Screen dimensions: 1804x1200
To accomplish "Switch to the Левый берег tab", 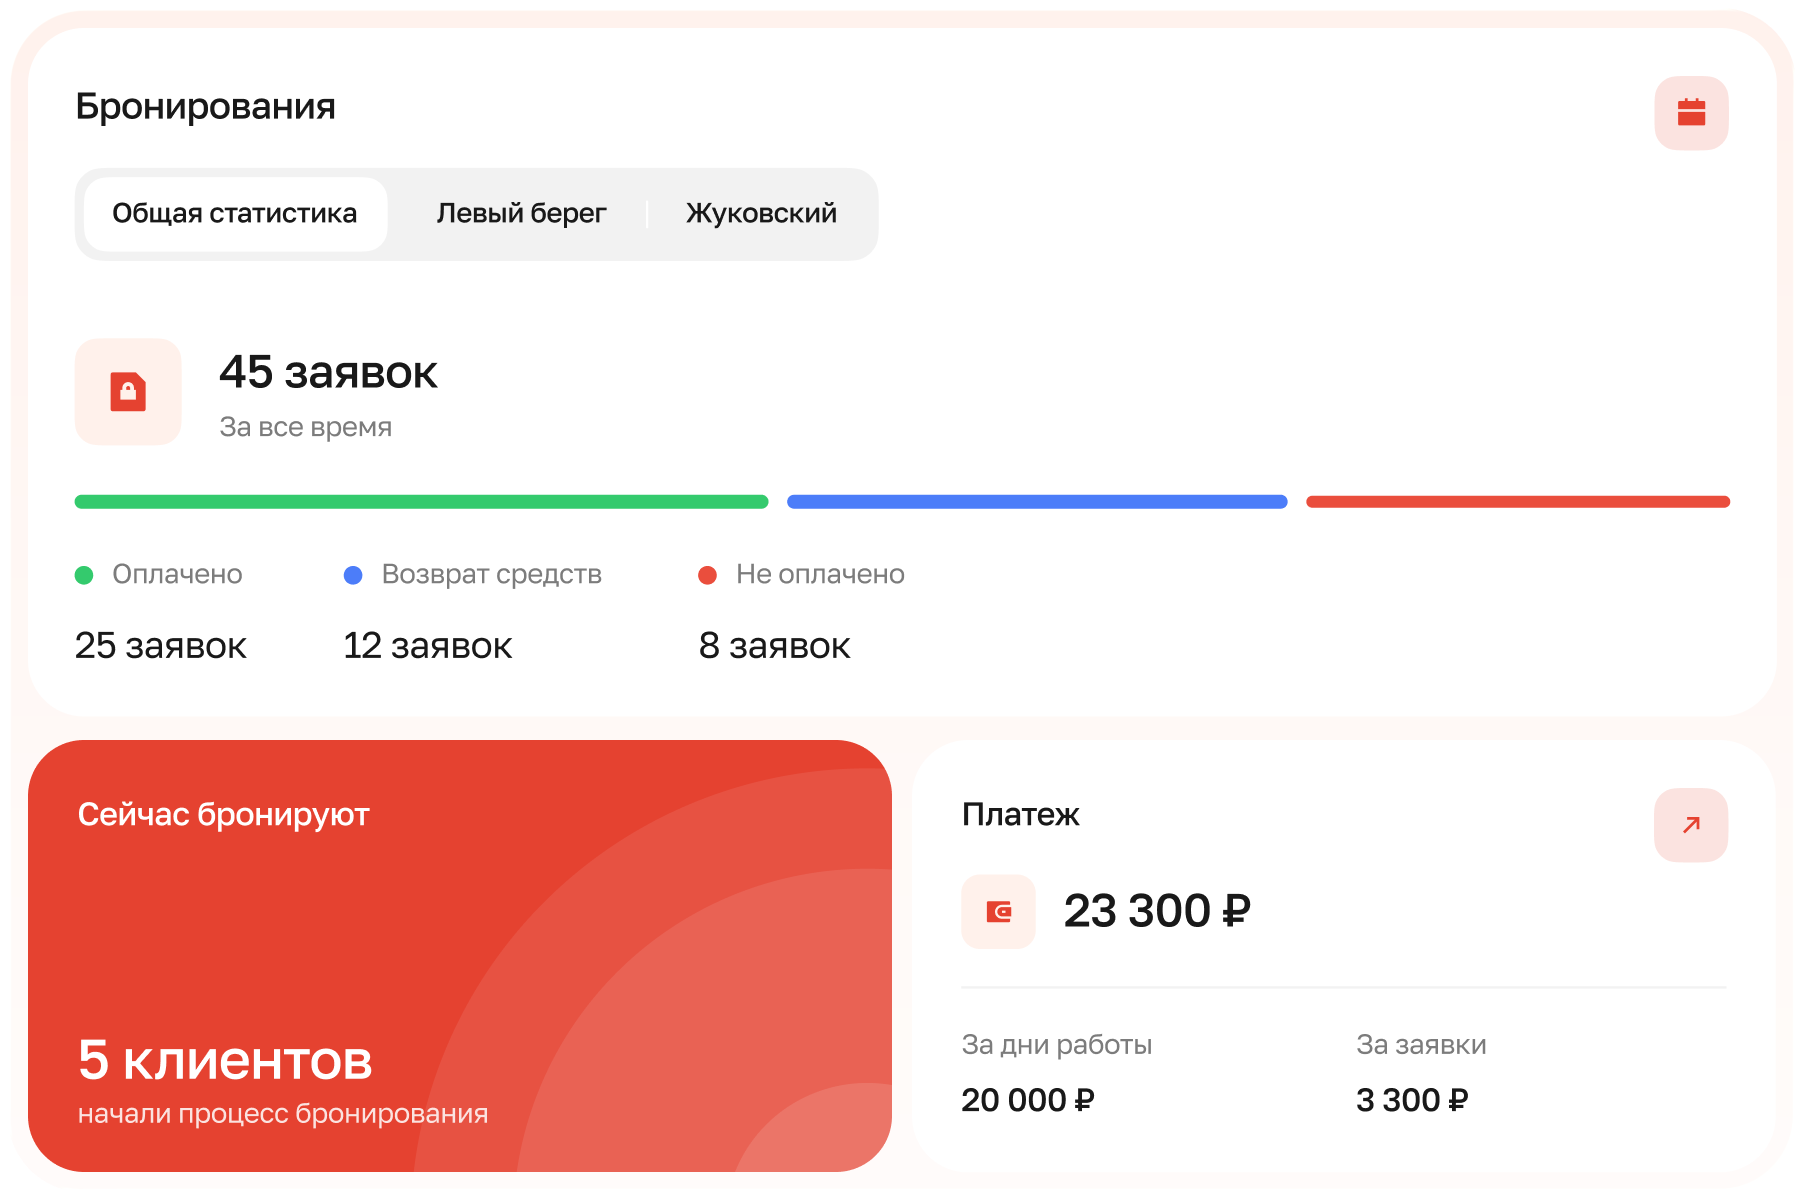I will point(521,214).
